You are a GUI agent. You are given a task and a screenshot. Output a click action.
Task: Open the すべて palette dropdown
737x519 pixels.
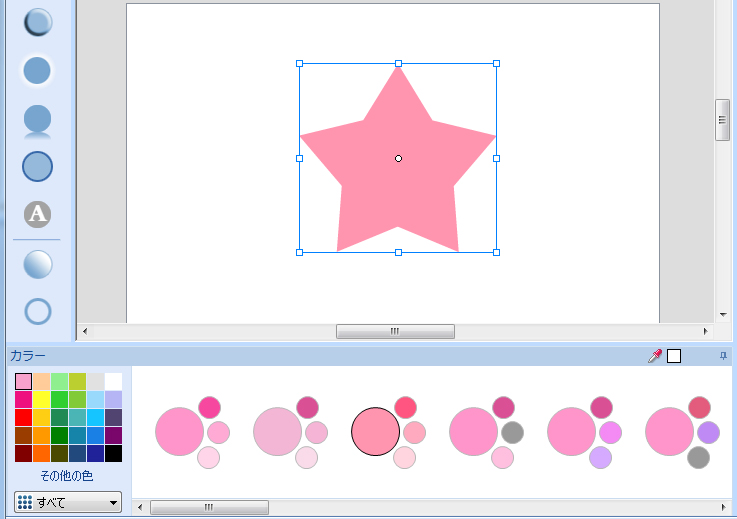pos(68,502)
